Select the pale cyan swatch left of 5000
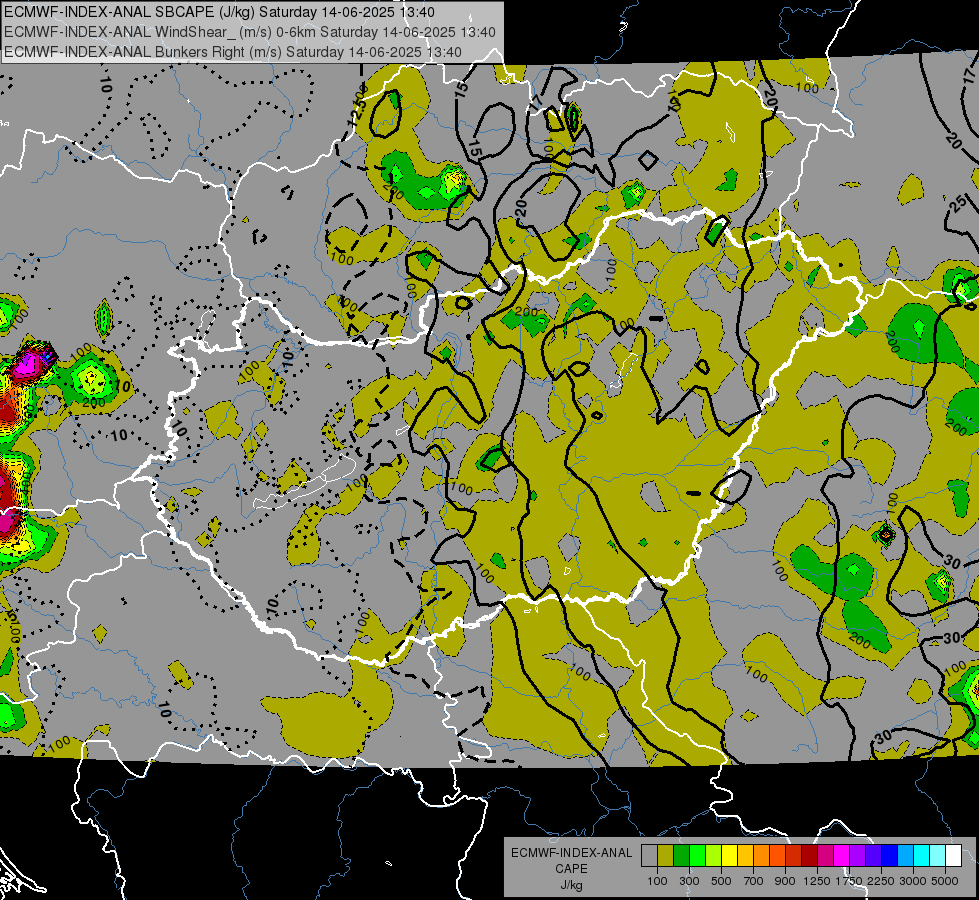Screen dimensions: 979x900 coord(938,855)
